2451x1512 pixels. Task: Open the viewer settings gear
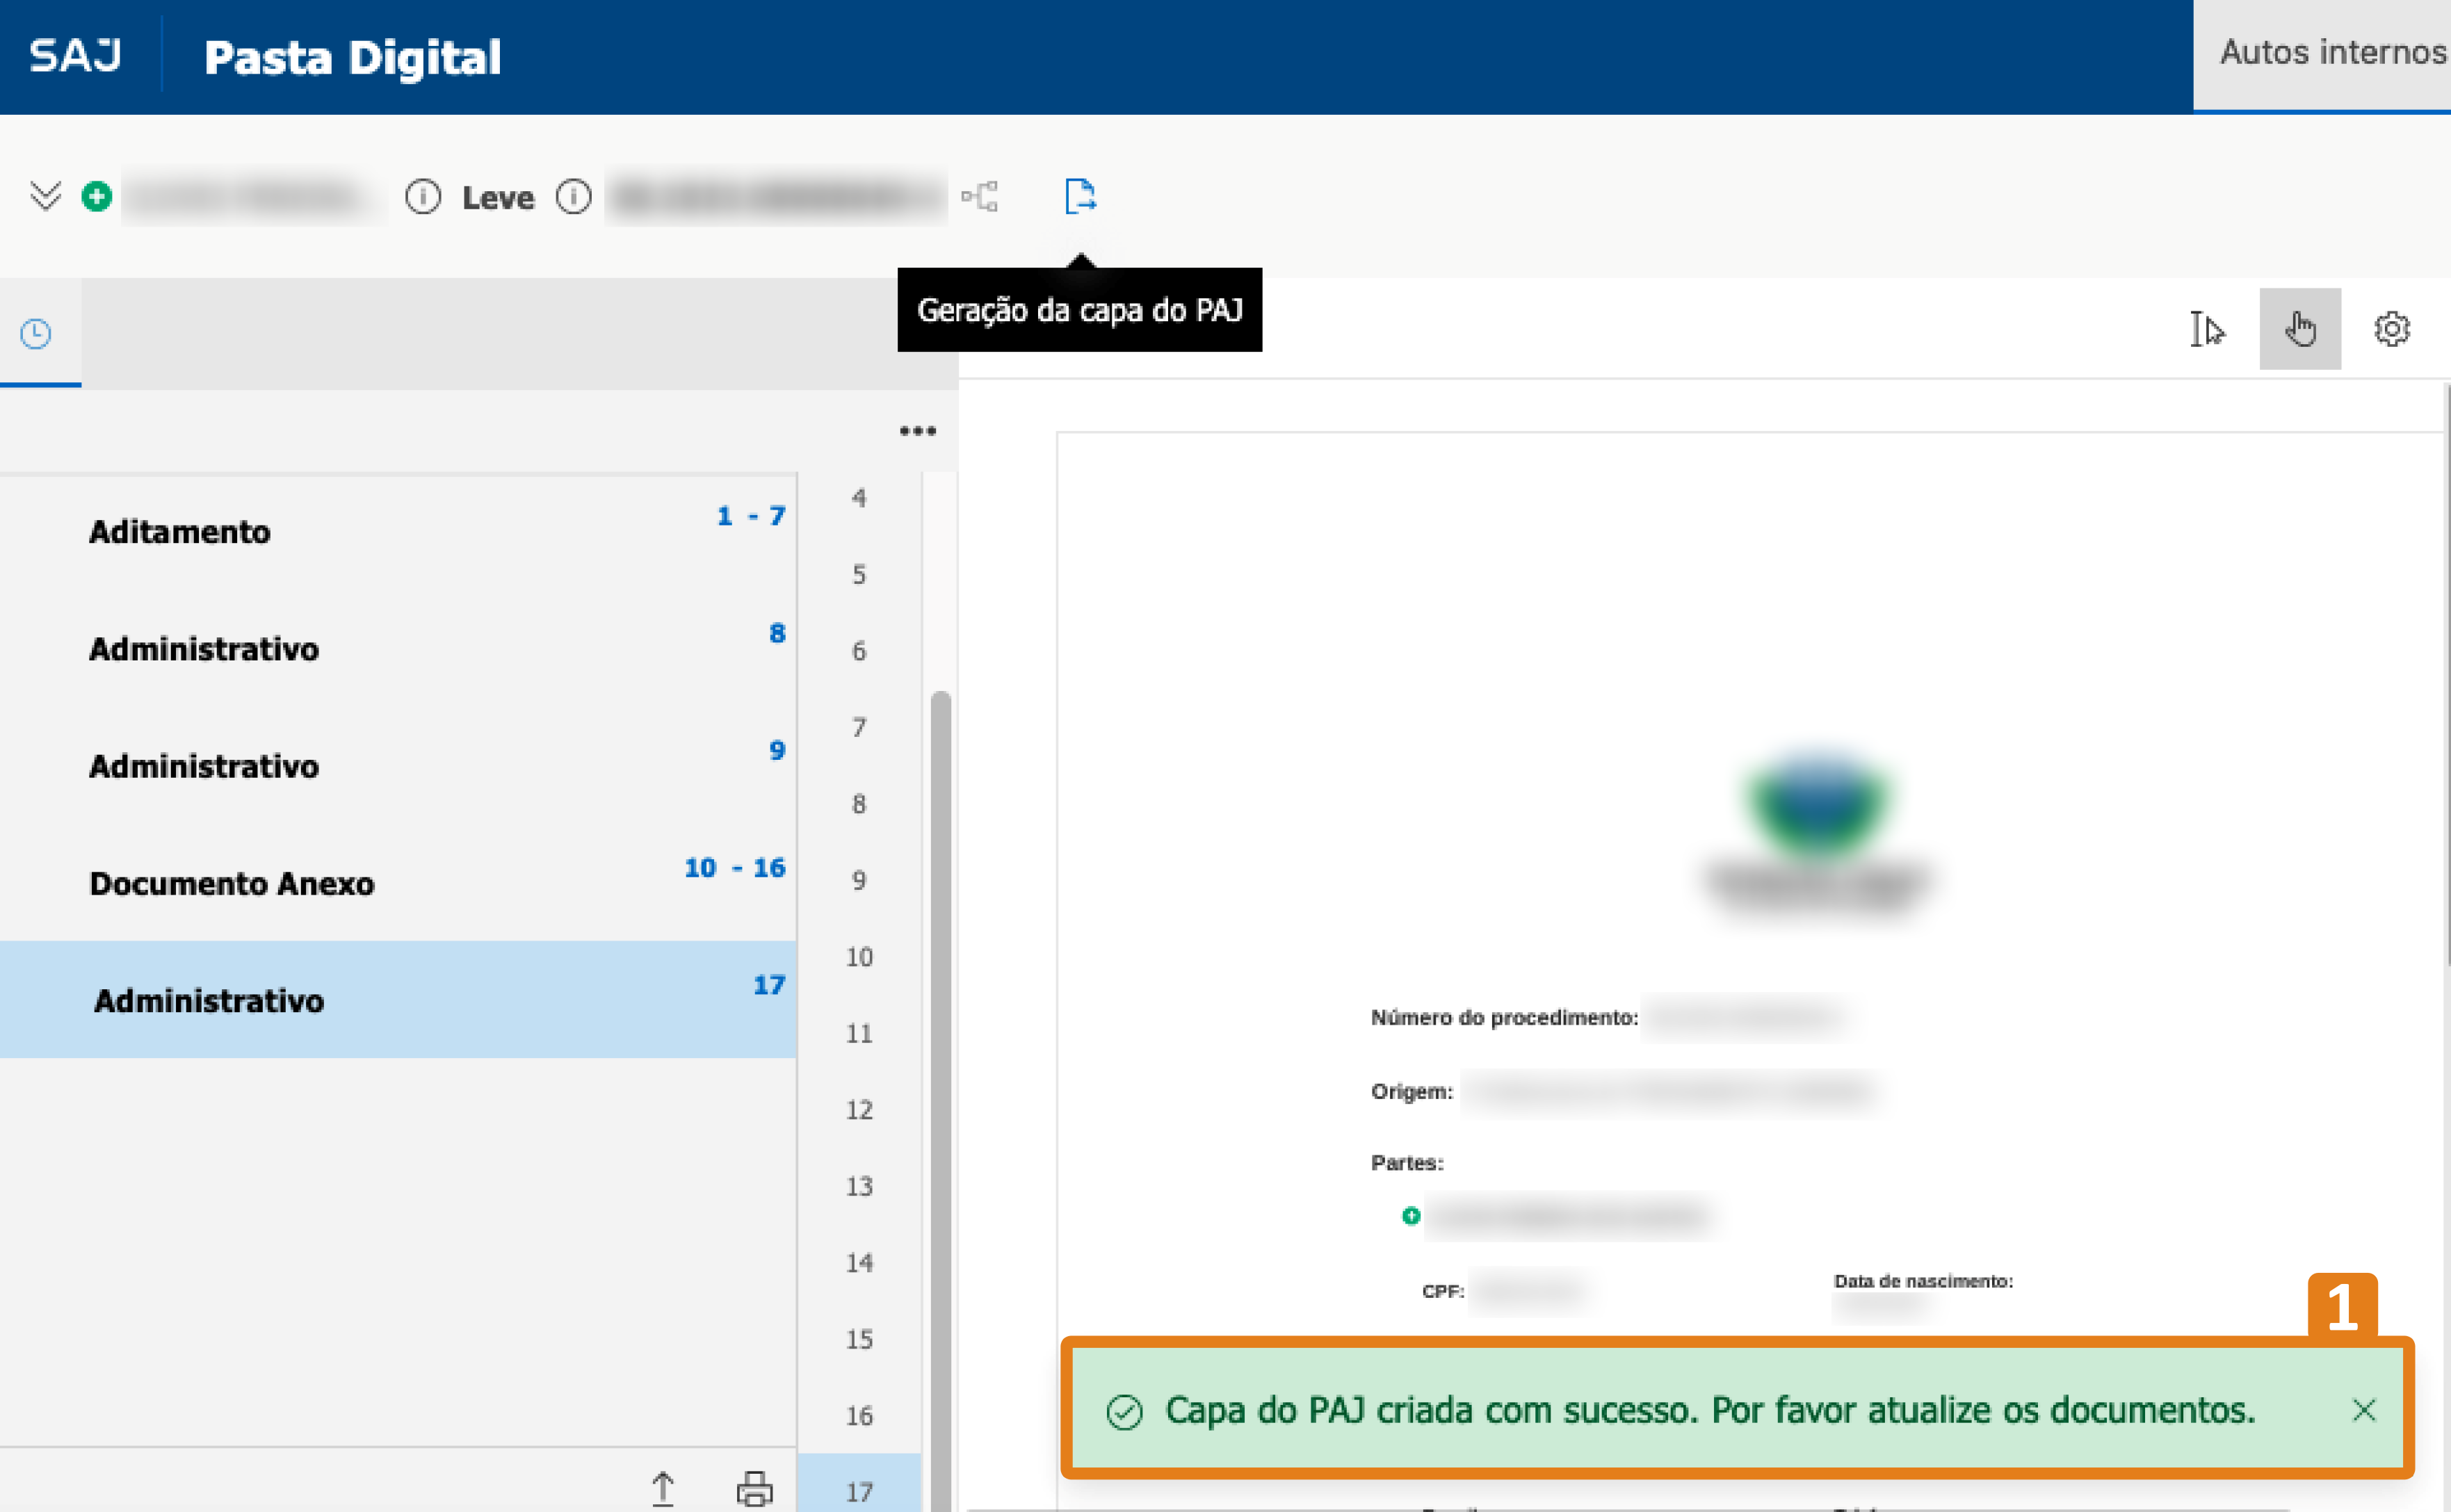pyautogui.click(x=2391, y=329)
